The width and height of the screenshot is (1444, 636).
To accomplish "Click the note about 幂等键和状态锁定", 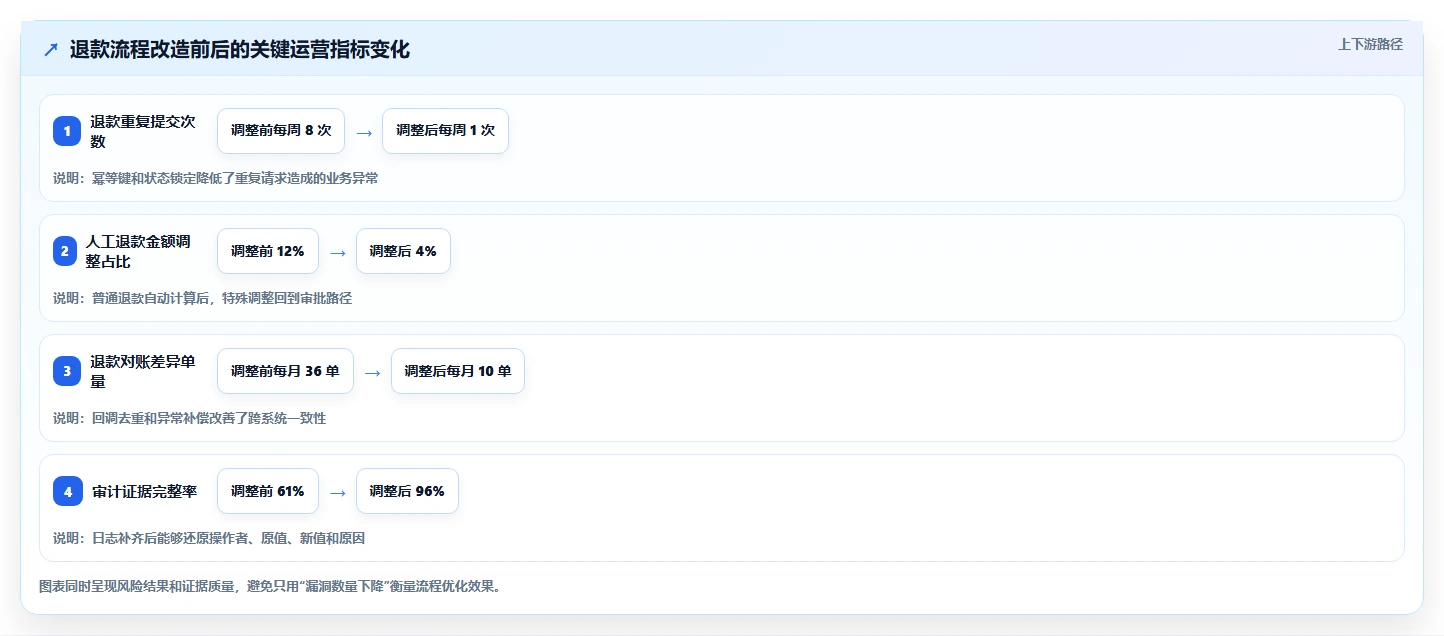I will (x=216, y=178).
